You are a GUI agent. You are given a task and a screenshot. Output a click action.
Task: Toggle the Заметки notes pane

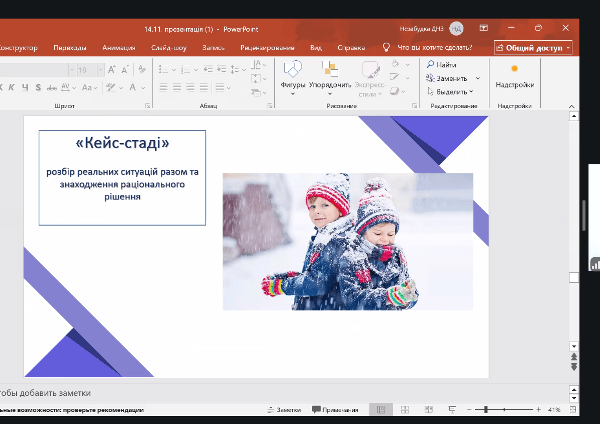[283, 410]
